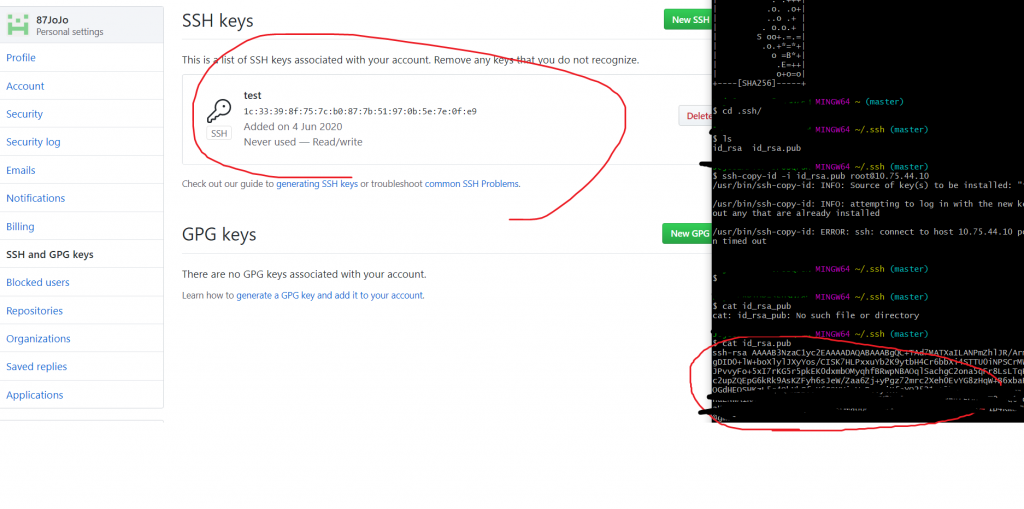Delete the test SSH key

[x=696, y=116]
